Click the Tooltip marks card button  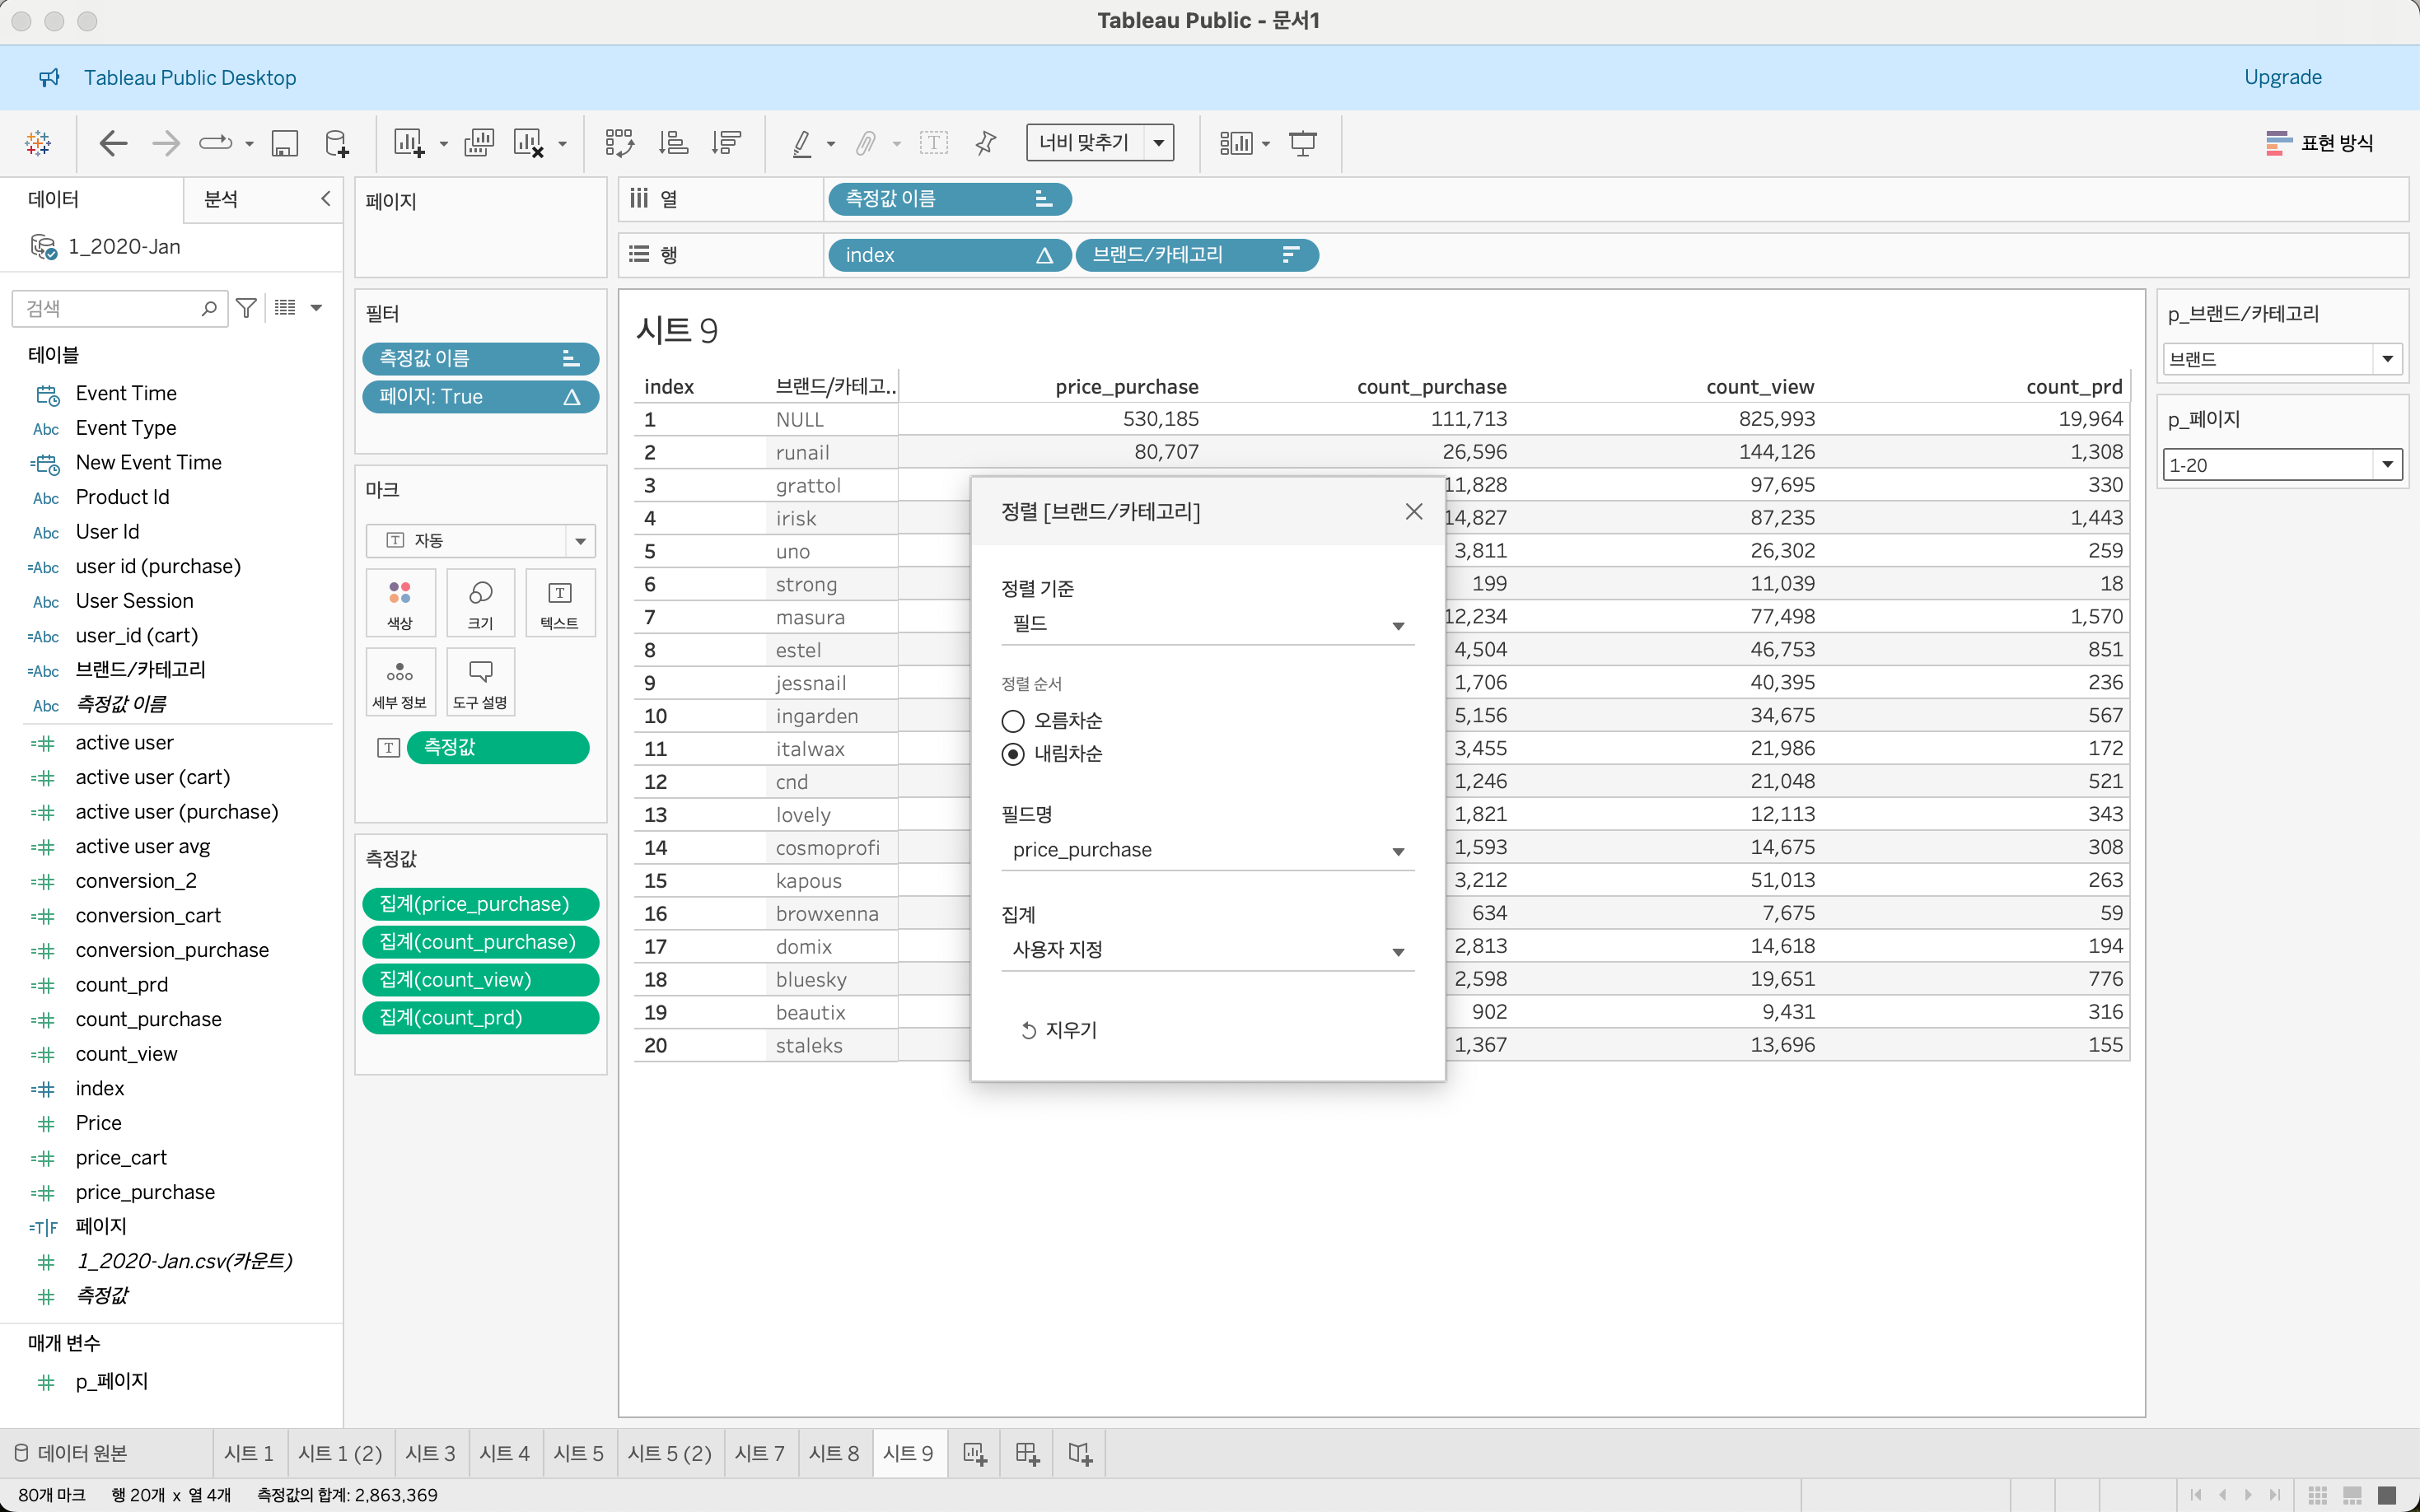pos(480,681)
